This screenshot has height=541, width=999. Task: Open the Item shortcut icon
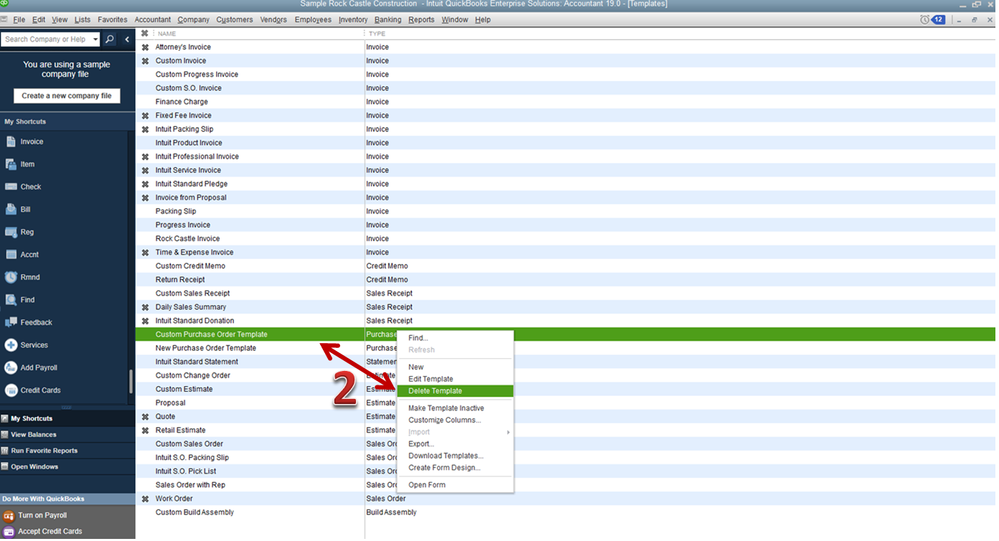pyautogui.click(x=11, y=164)
